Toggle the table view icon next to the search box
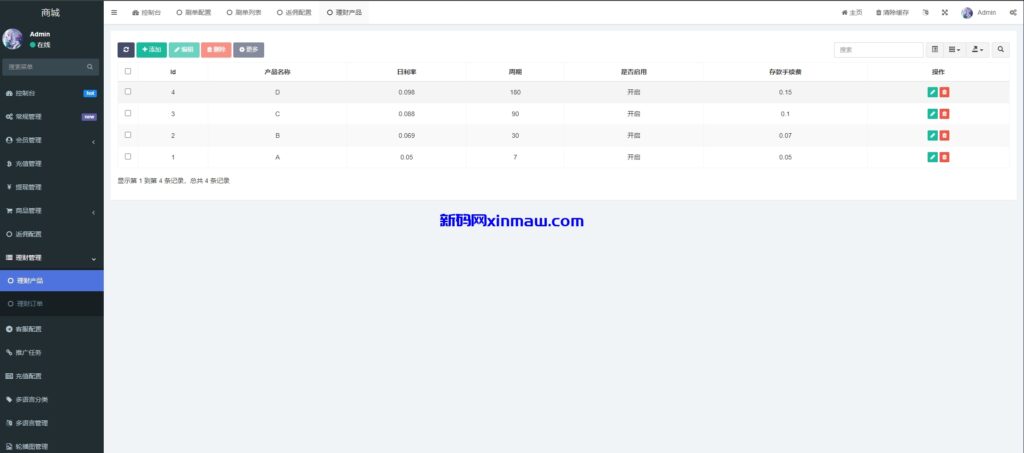Viewport: 1024px width, 453px height. 934,49
